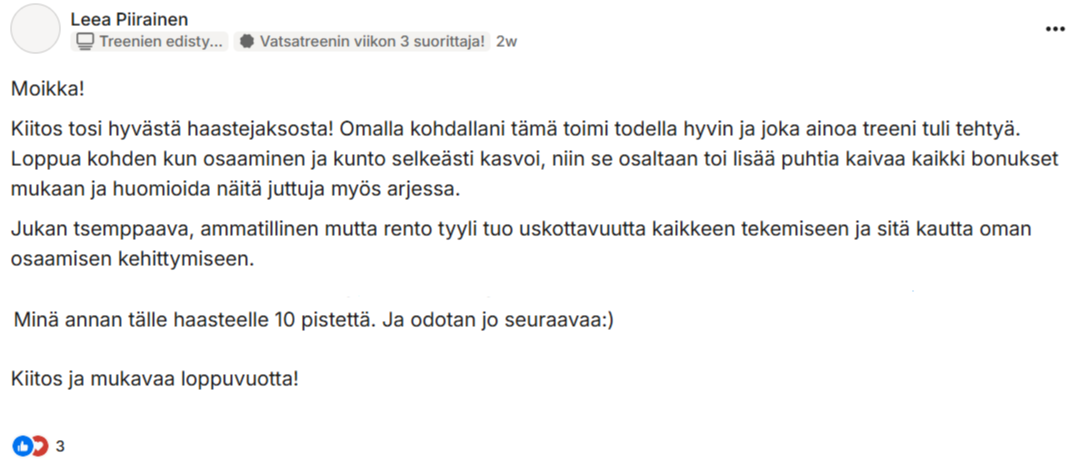Image resolution: width=1066 pixels, height=469 pixels.
Task: Select the Vatsatreenin viikon 3 suorittaja! badge
Action: (x=362, y=41)
